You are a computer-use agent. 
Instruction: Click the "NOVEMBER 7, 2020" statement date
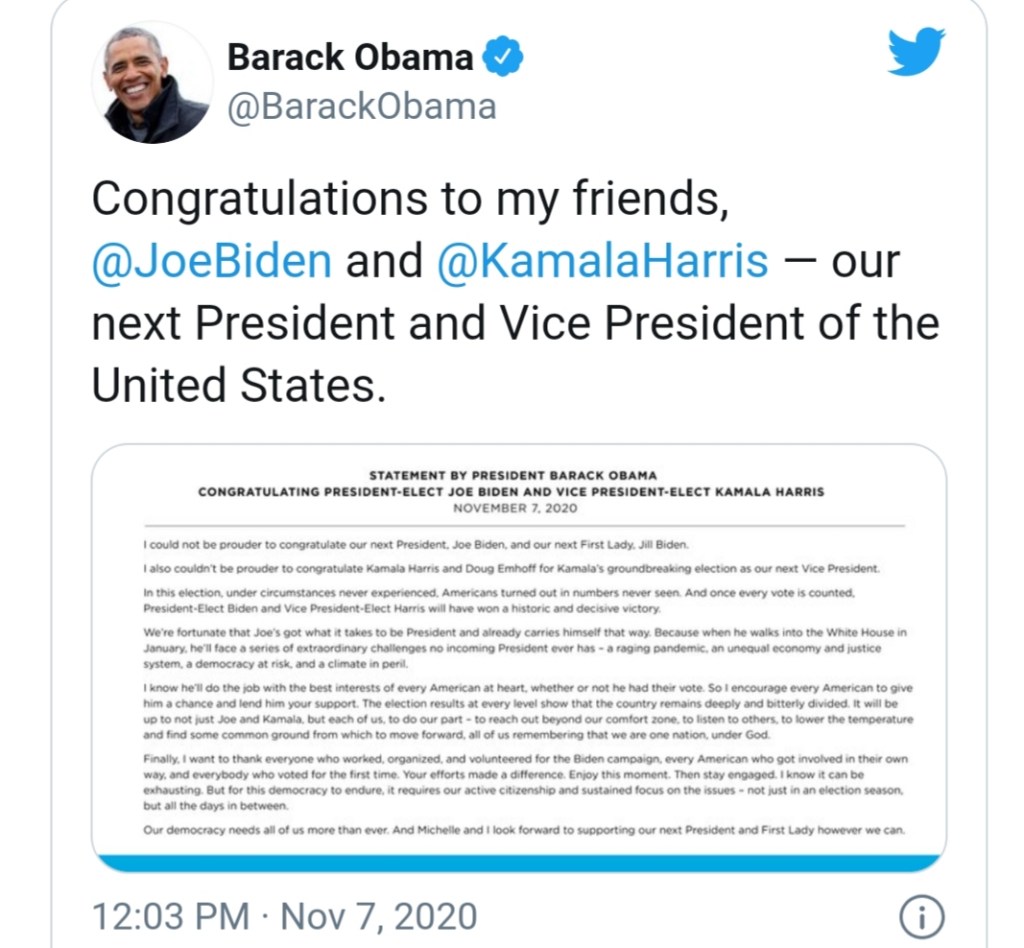coord(511,508)
